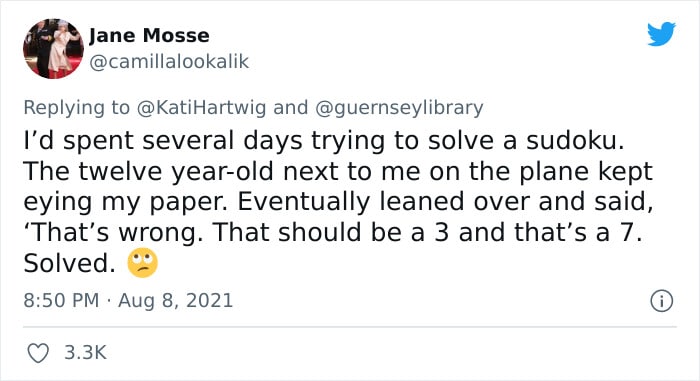Click the 'Replying to' label text
The width and height of the screenshot is (700, 381).
pos(76,108)
